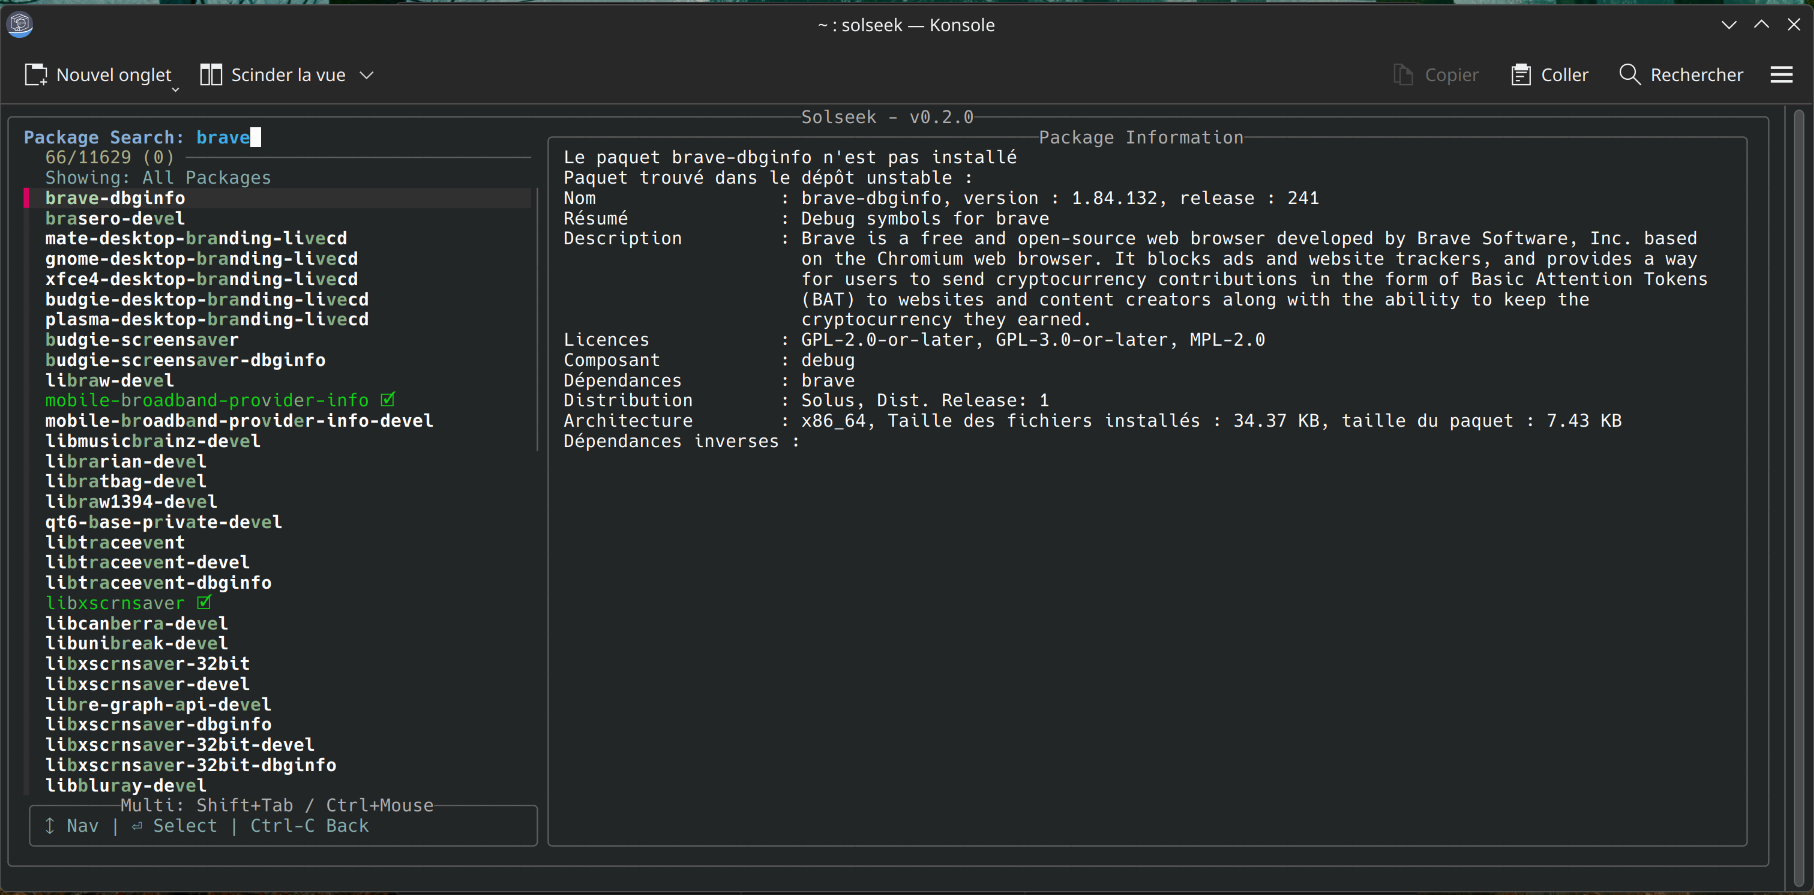
Task: Open the hamburger menu
Action: [1781, 75]
